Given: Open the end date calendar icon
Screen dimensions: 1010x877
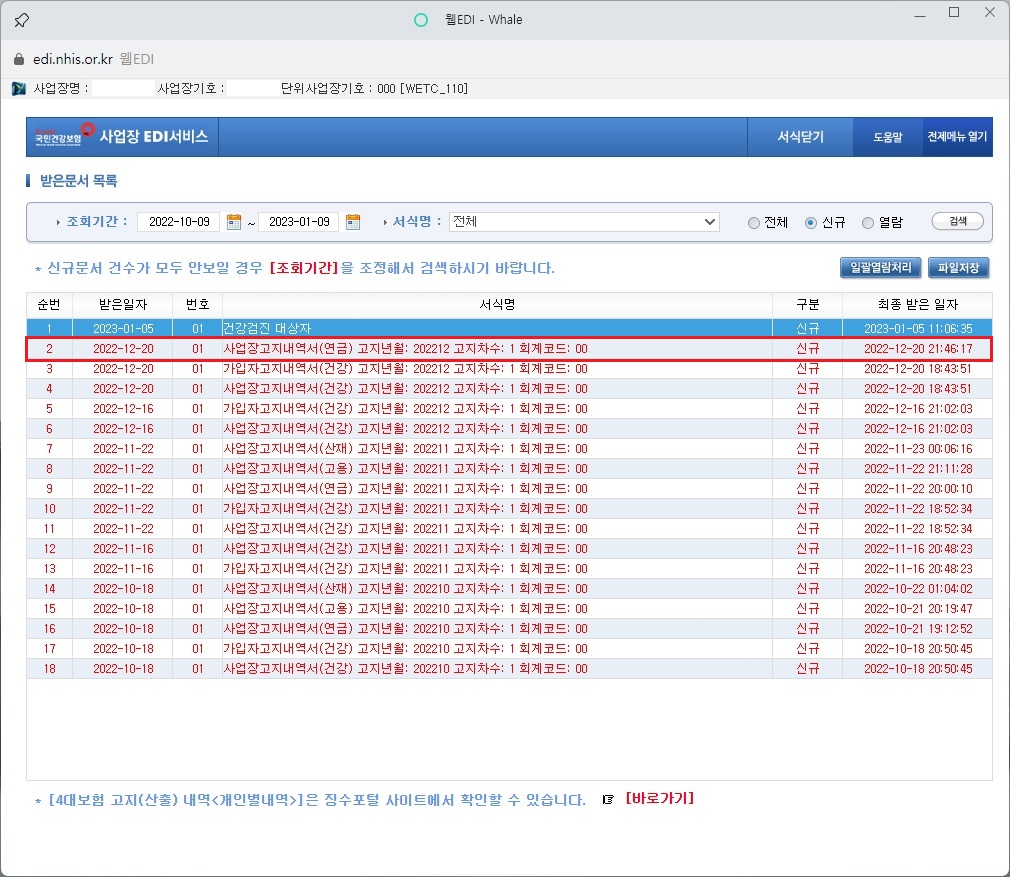Looking at the screenshot, I should coord(353,222).
